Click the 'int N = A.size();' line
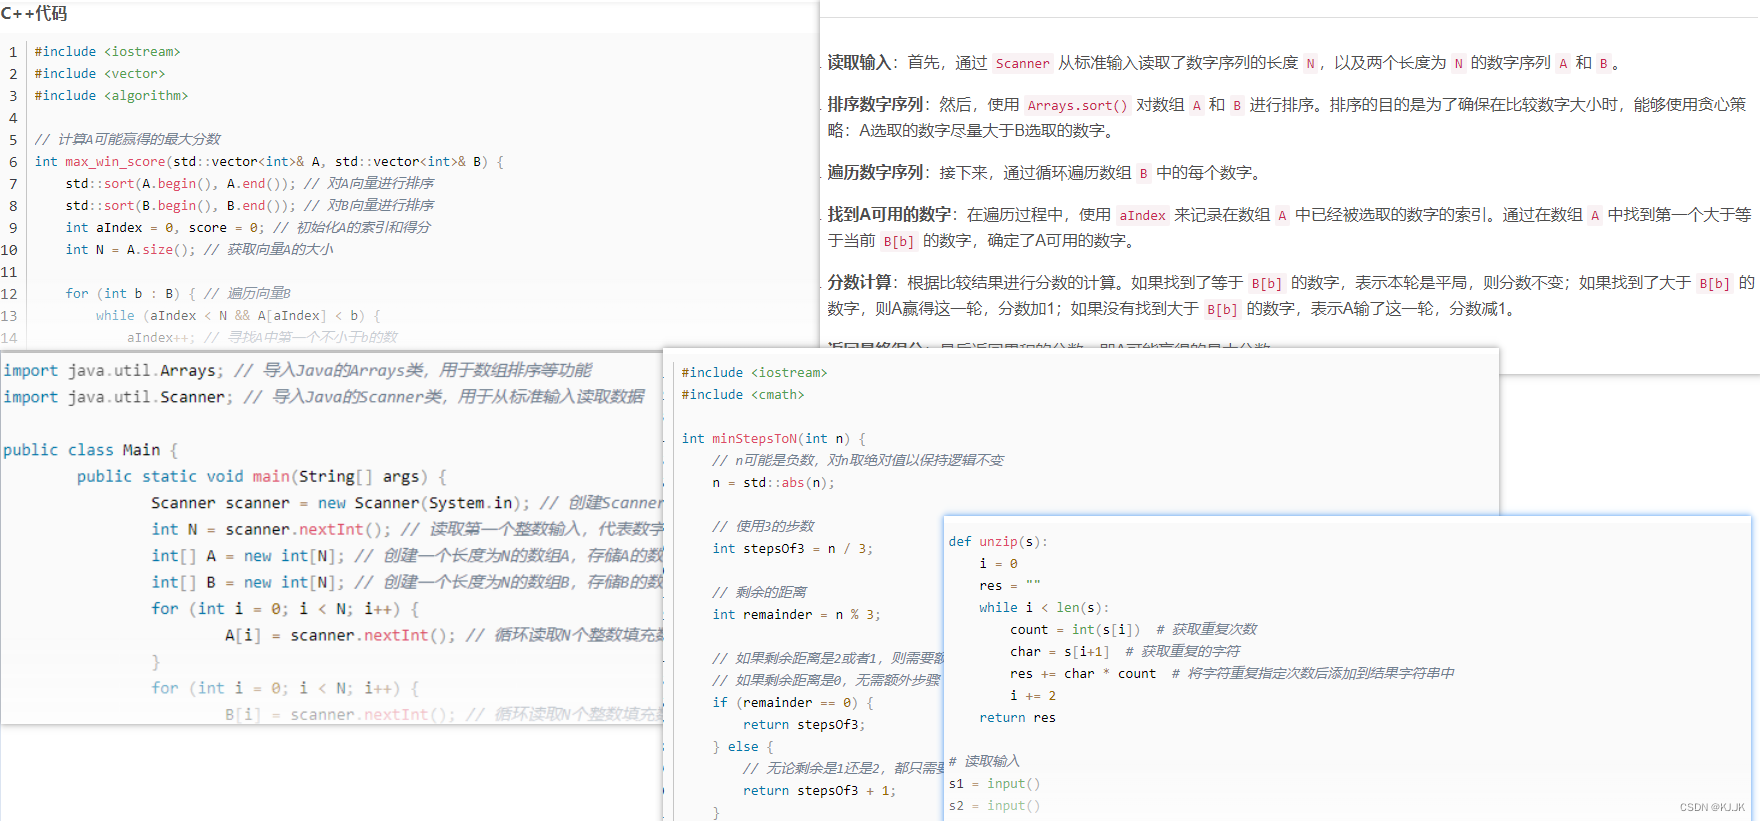Image resolution: width=1760 pixels, height=821 pixels. pos(130,249)
